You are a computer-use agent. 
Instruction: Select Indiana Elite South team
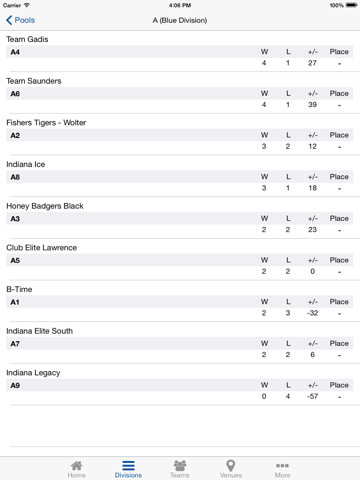[180, 343]
